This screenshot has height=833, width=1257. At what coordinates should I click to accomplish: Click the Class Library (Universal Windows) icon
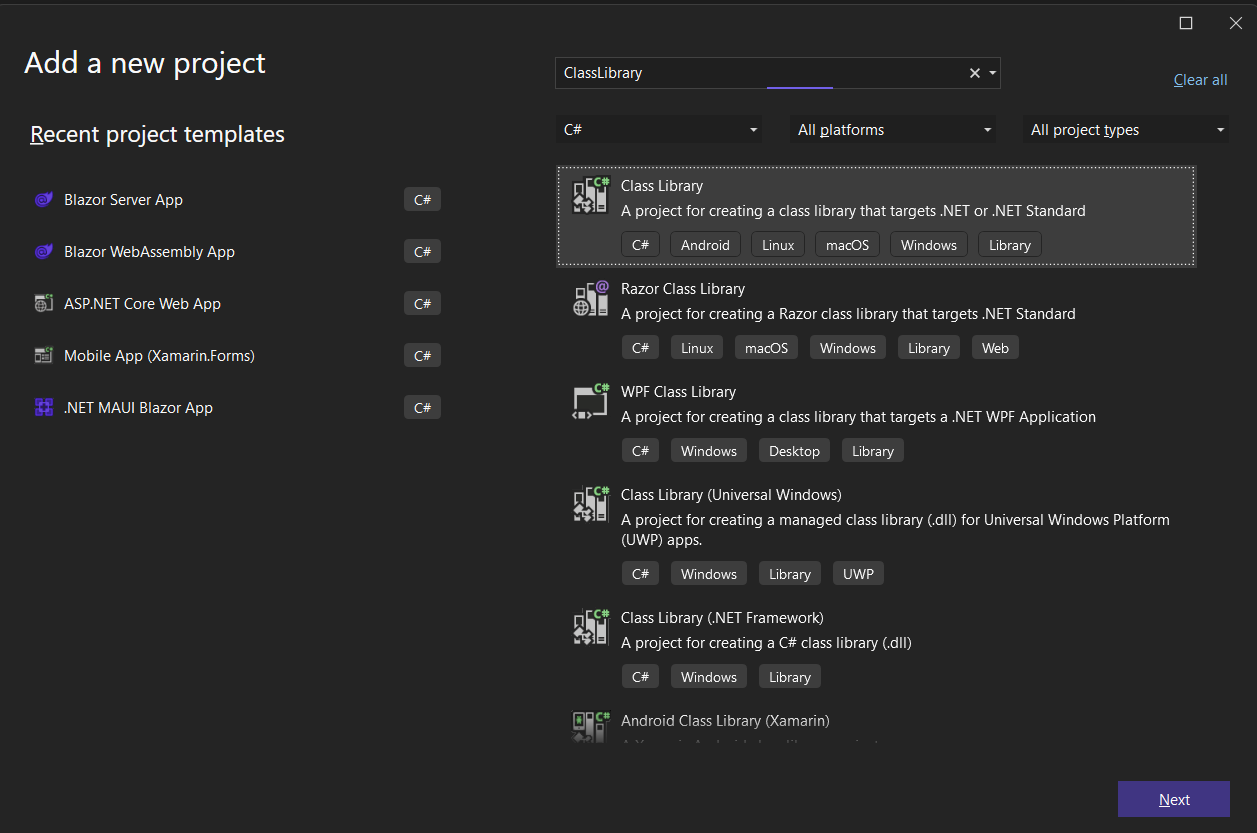point(591,505)
